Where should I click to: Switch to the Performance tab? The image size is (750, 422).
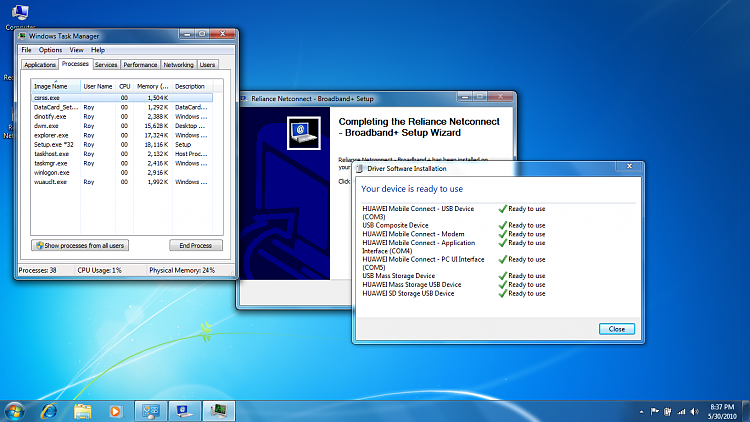pos(140,65)
